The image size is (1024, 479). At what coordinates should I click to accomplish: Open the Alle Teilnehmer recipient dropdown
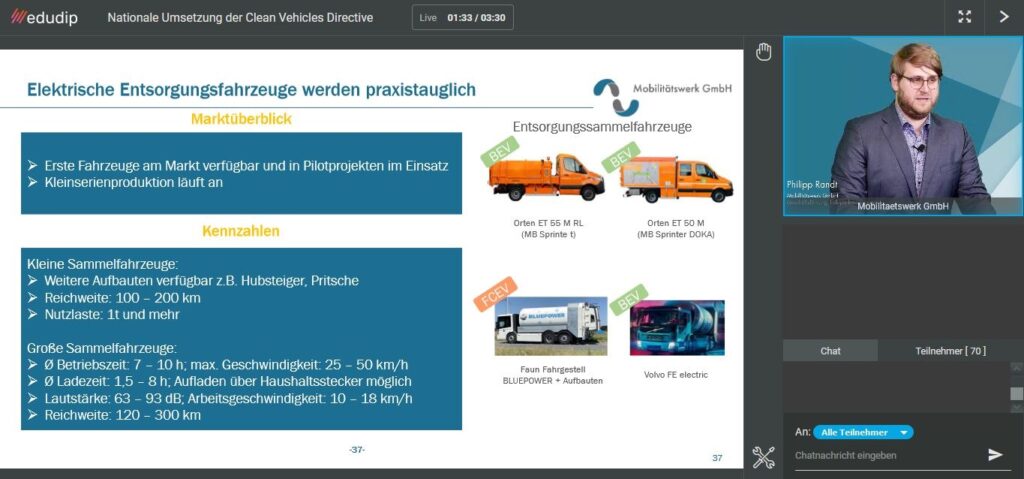(x=863, y=433)
